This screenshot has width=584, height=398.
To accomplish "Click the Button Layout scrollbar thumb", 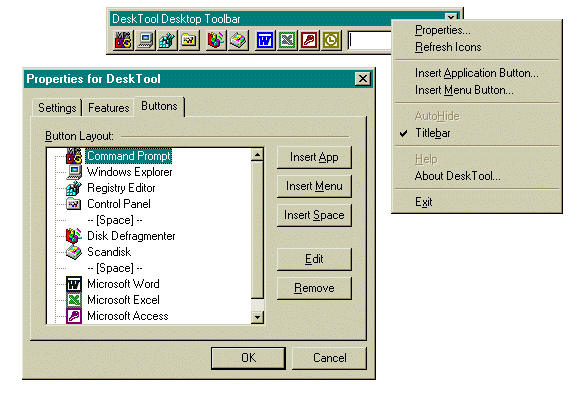I will click(257, 230).
